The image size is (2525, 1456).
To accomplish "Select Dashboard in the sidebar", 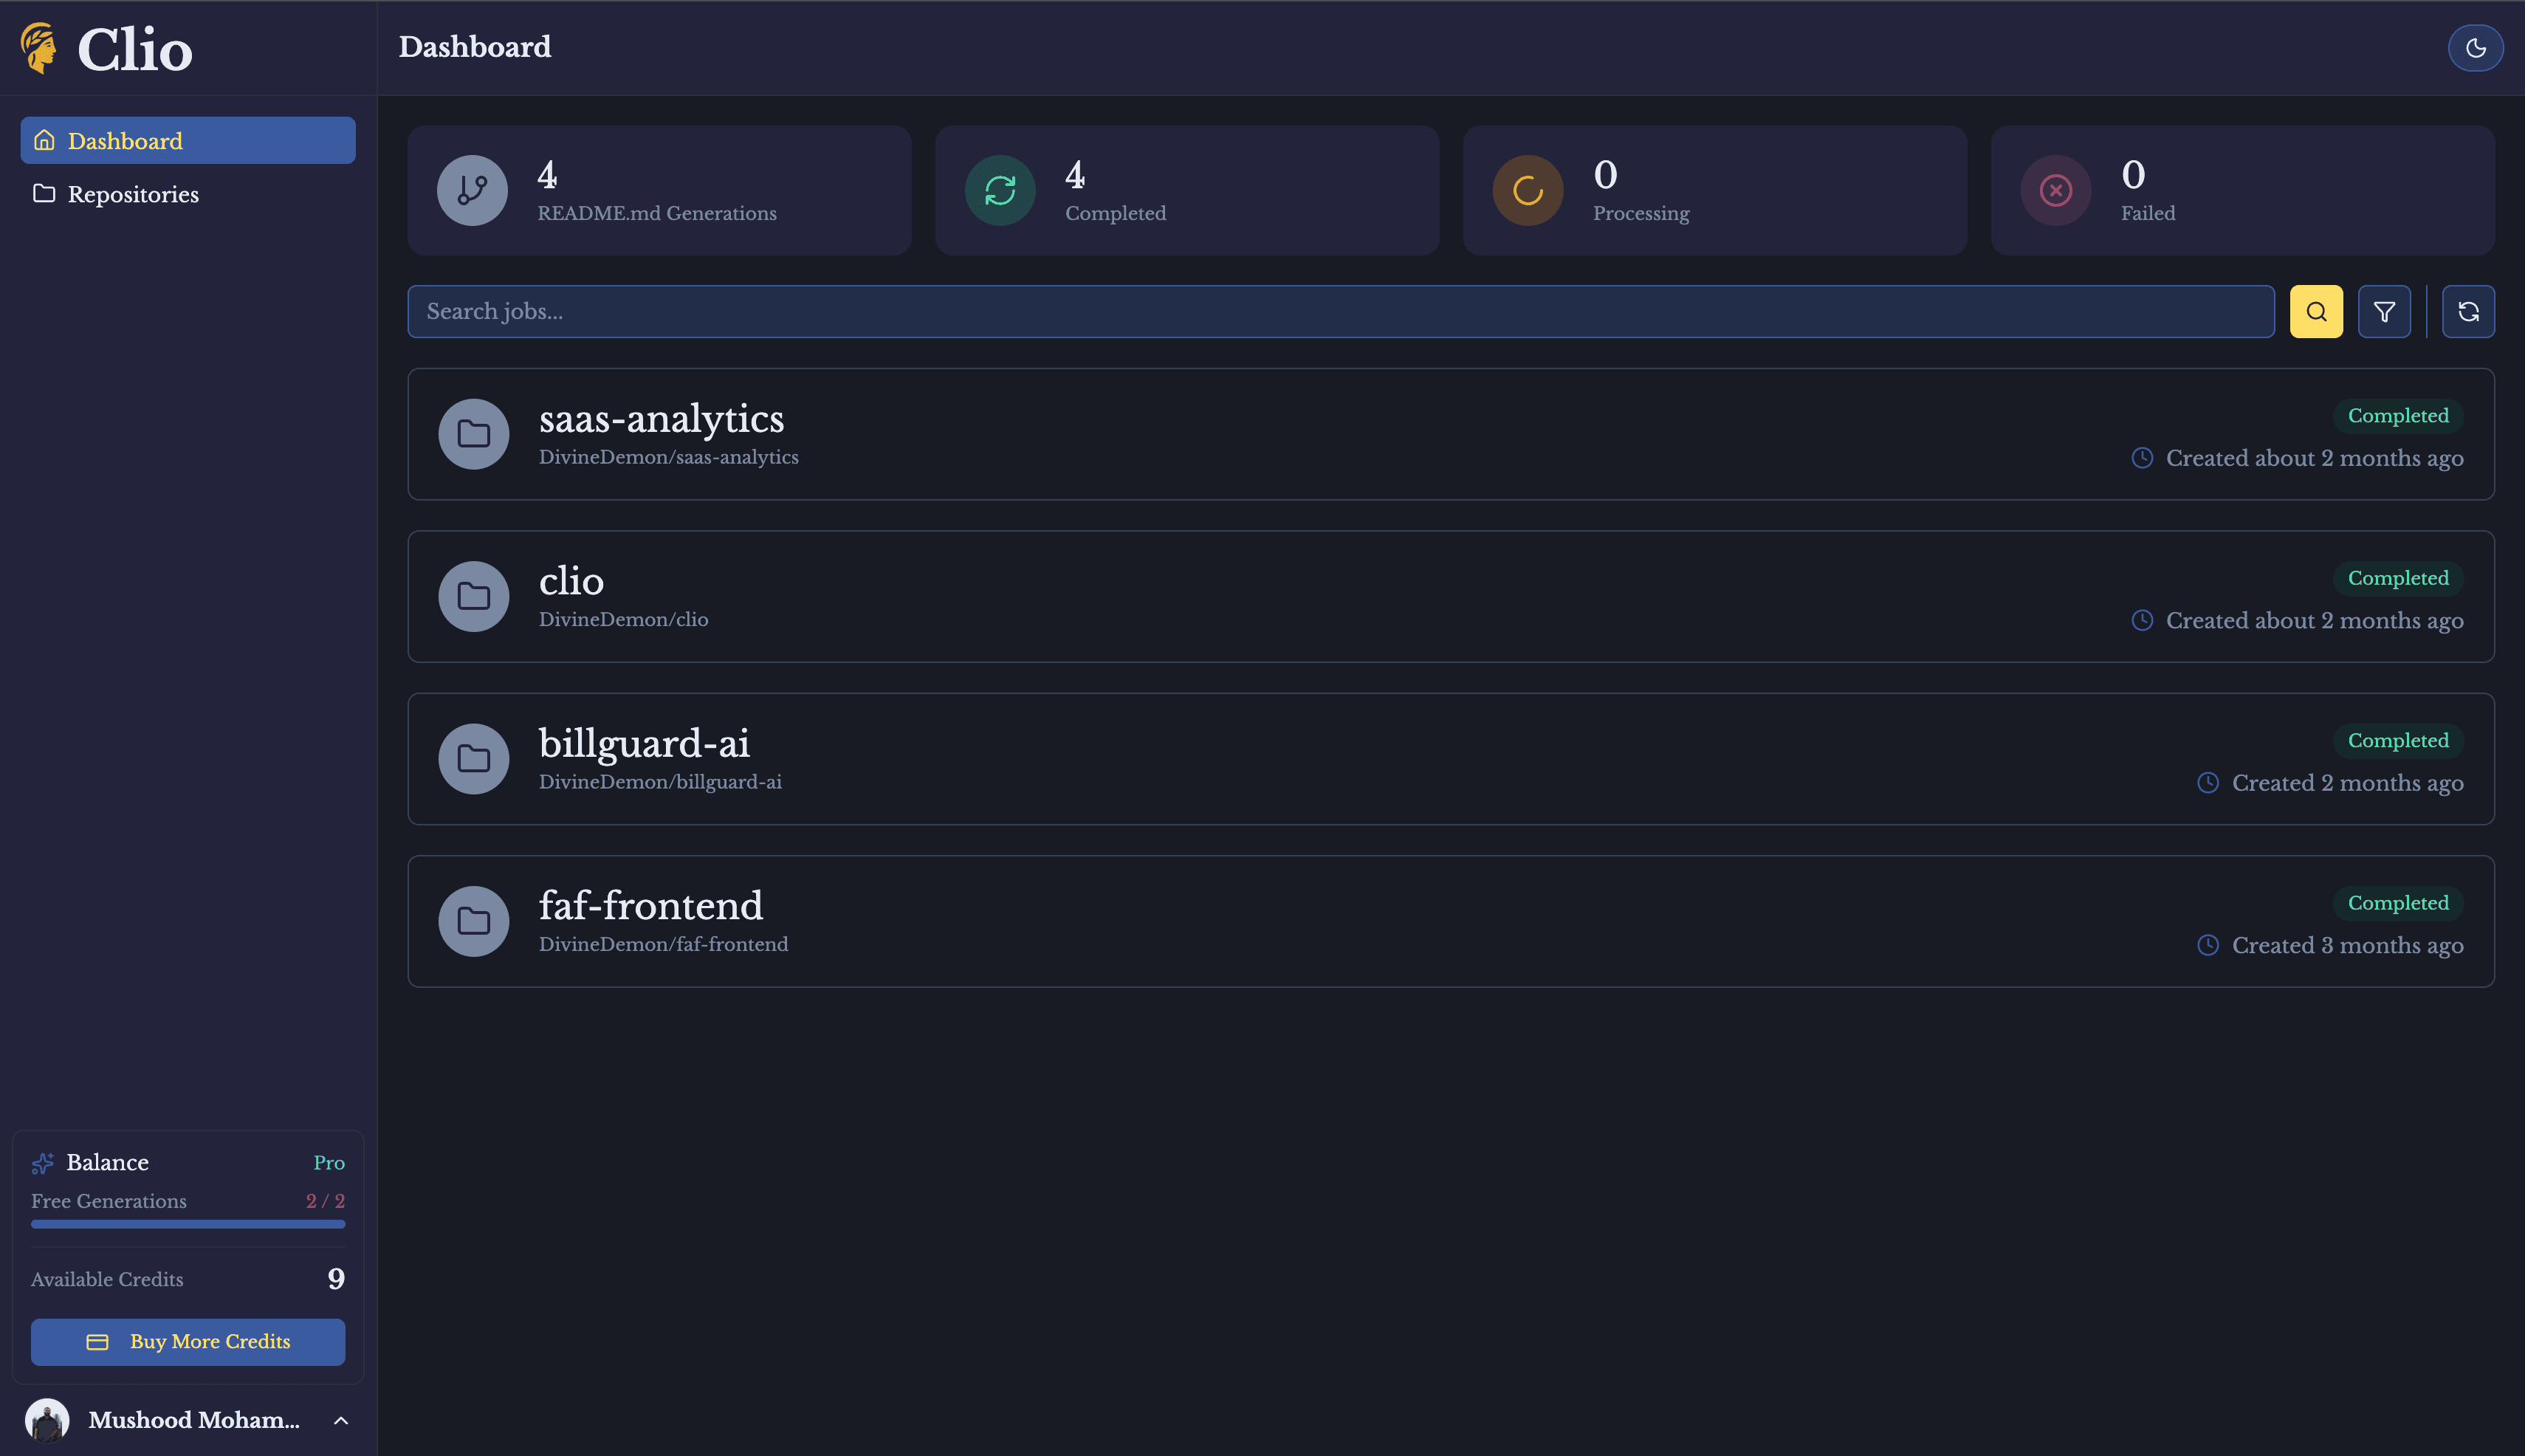I will tap(125, 140).
